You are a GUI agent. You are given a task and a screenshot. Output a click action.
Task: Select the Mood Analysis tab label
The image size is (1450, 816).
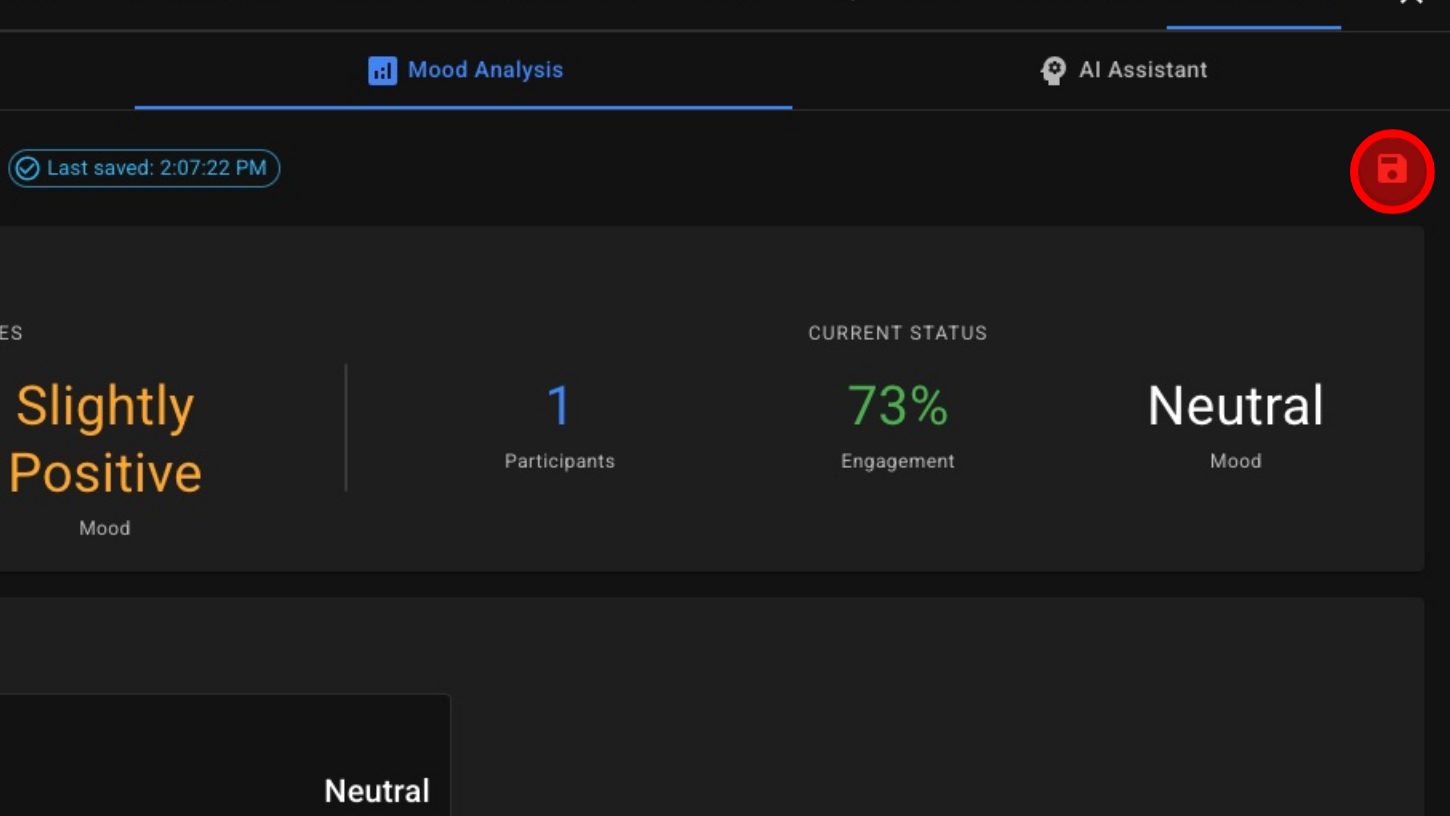[485, 70]
